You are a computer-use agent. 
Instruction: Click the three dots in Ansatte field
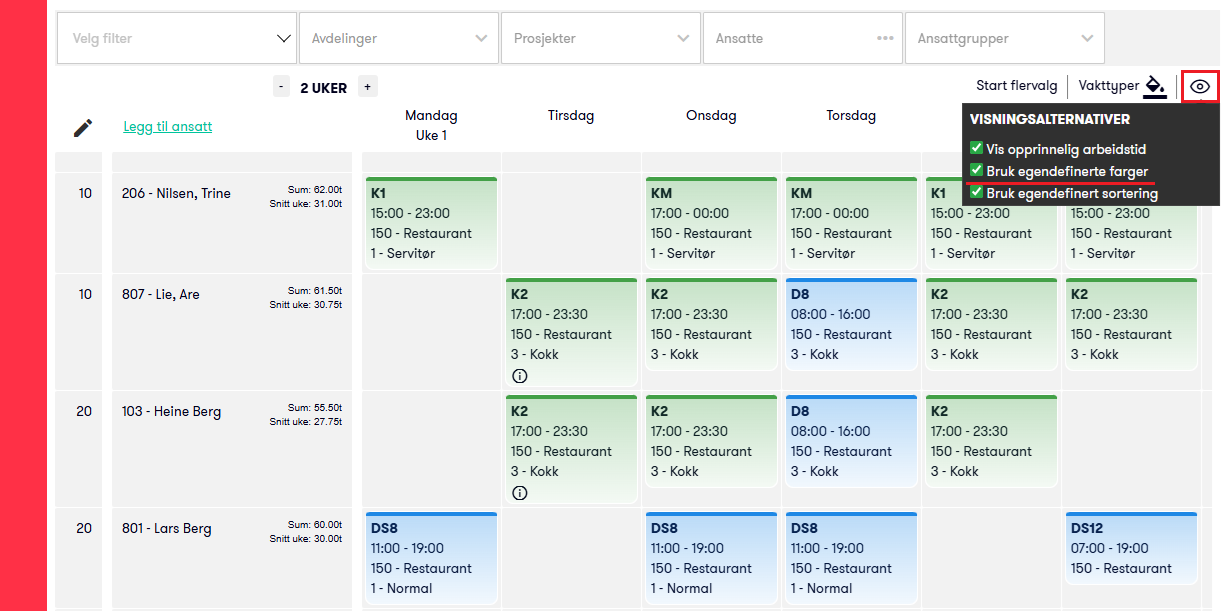point(885,38)
